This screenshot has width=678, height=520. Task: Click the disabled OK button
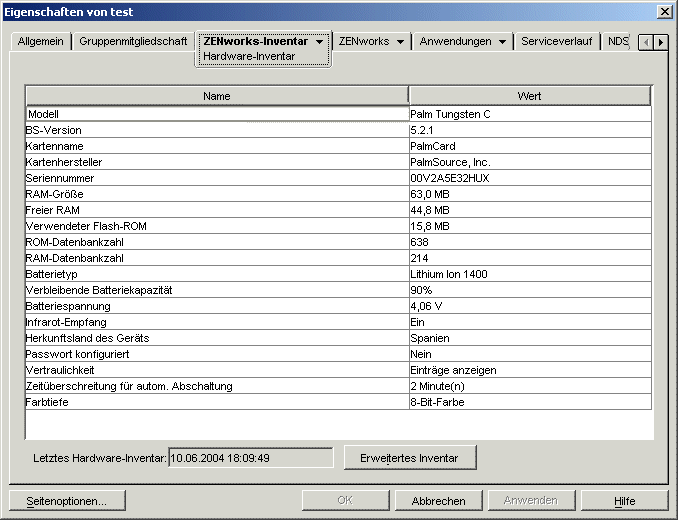pos(345,501)
